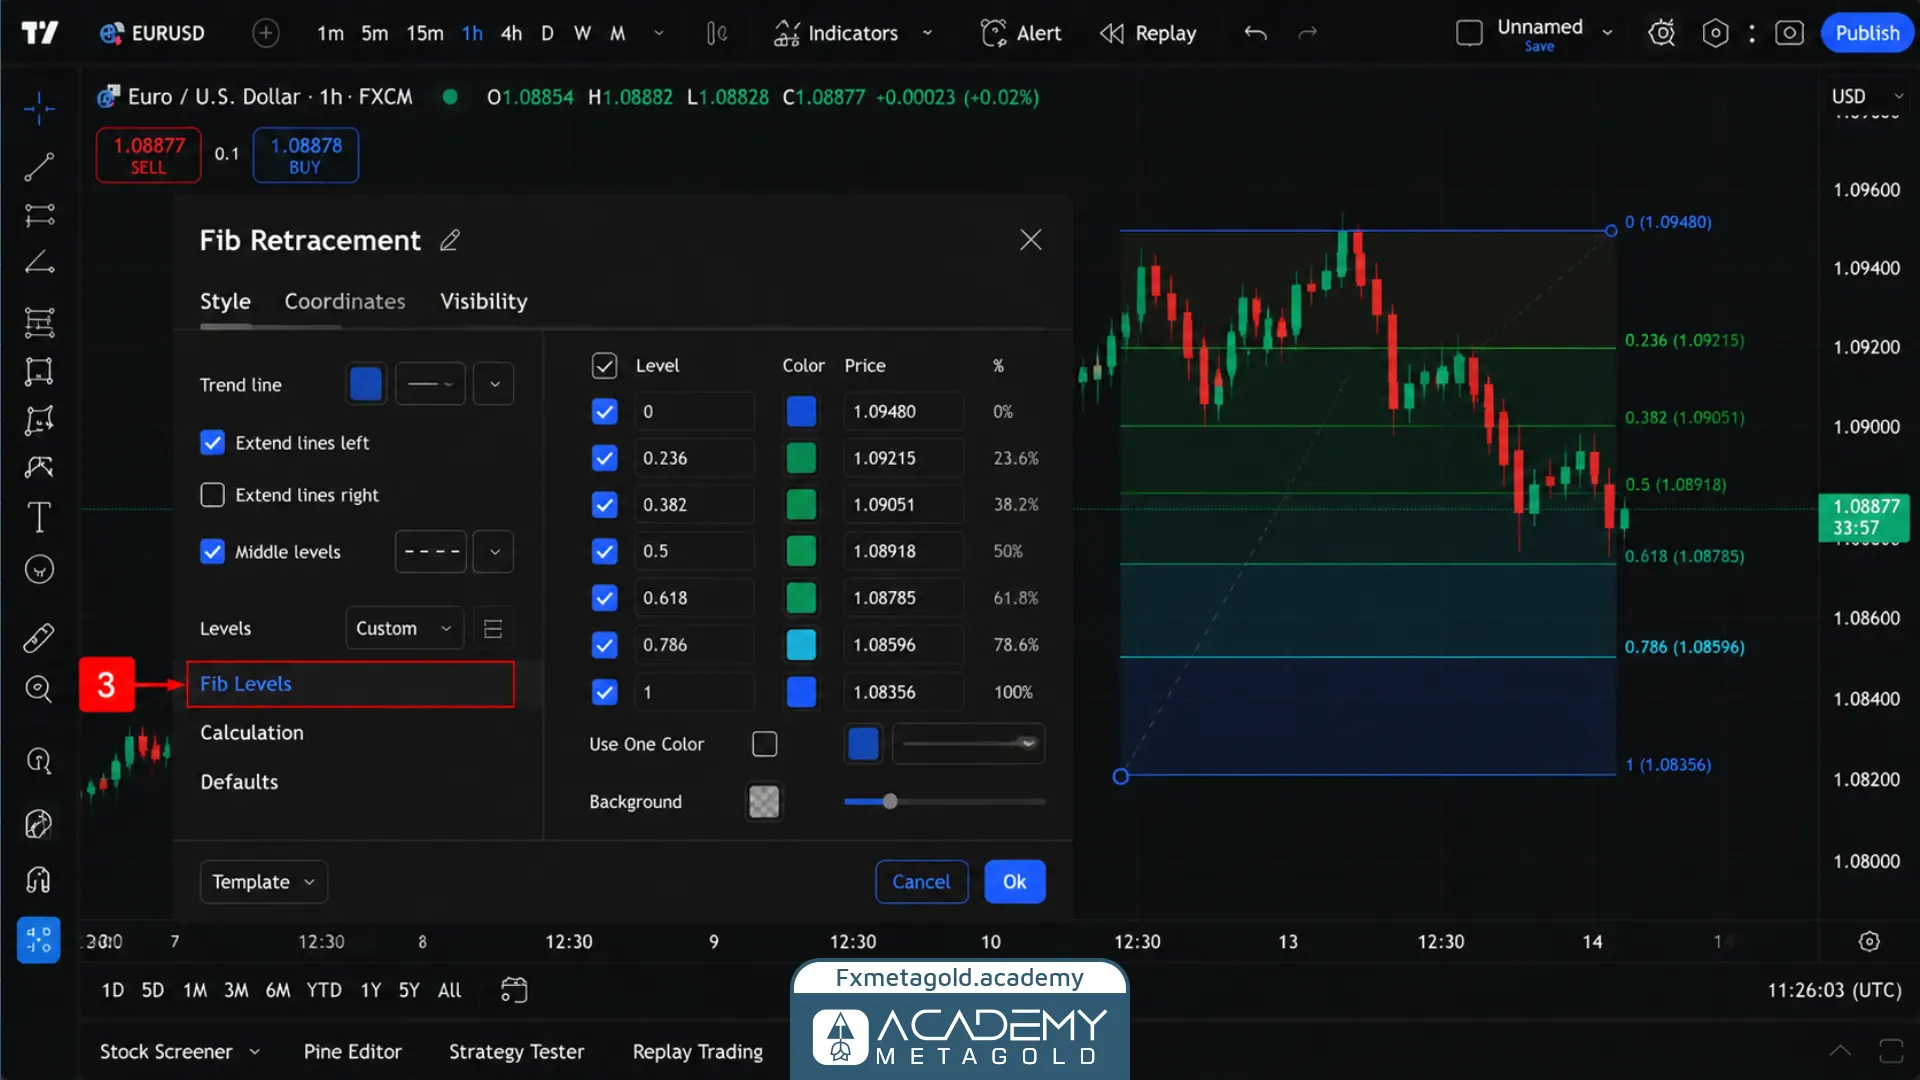Expand the Stock Screener menu
The width and height of the screenshot is (1920, 1080).
click(180, 1052)
